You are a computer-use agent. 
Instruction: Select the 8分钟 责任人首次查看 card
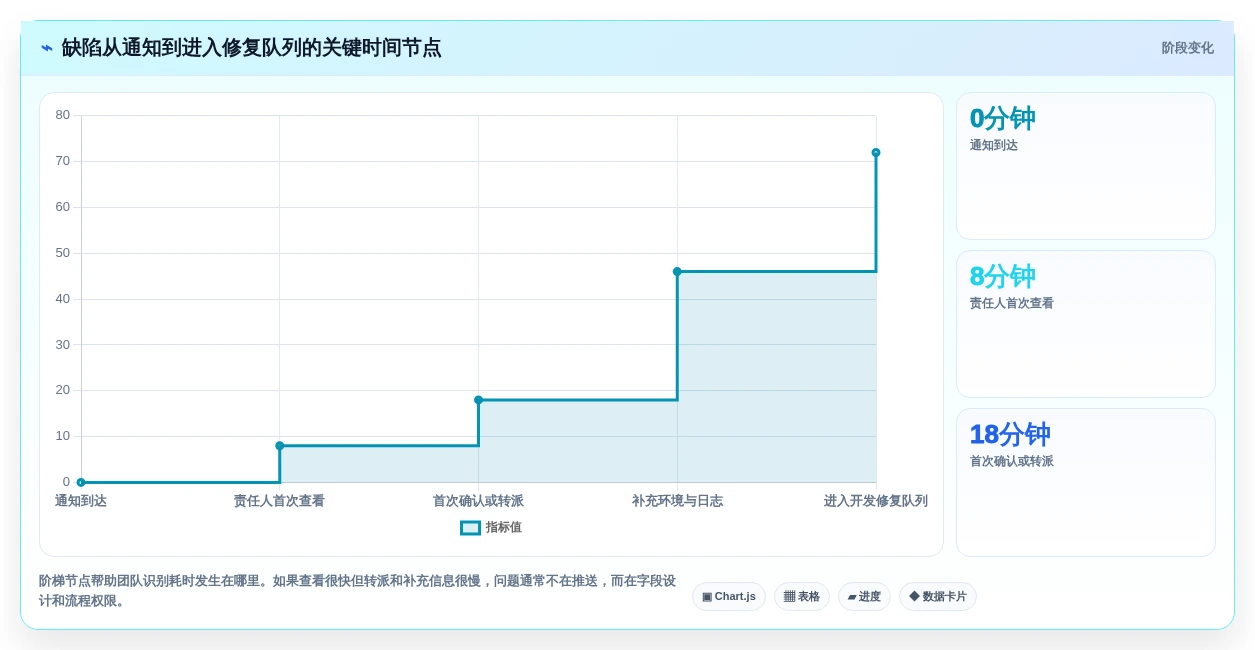click(1086, 324)
